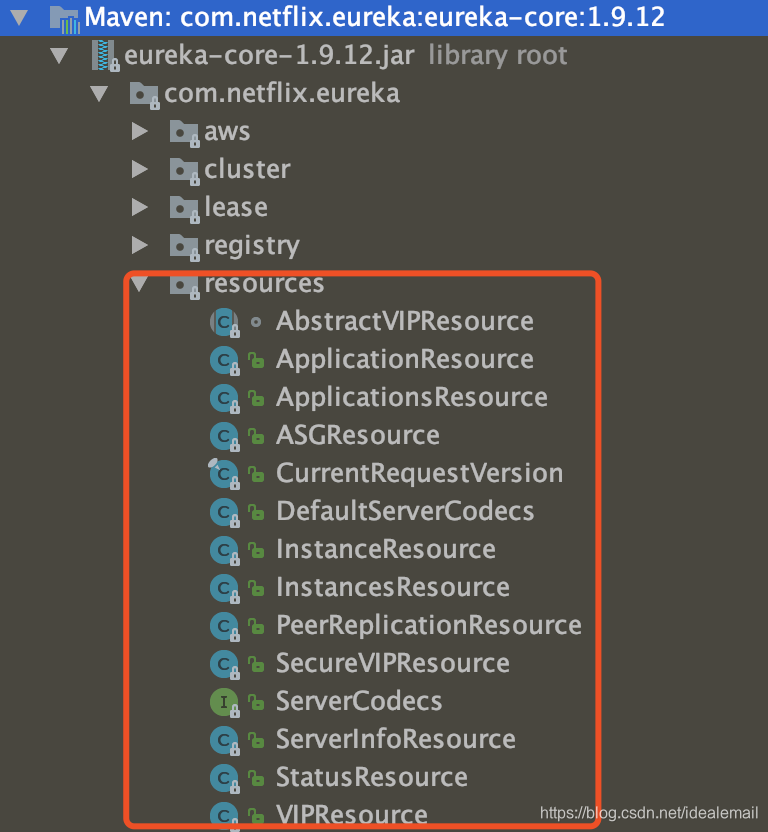Click the com.netflix.eureka package folder icon
The height and width of the screenshot is (832, 768).
tap(144, 95)
